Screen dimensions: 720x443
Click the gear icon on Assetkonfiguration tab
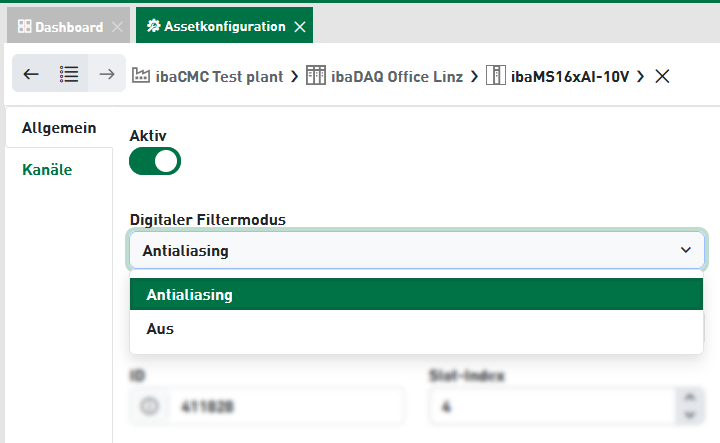(x=153, y=26)
